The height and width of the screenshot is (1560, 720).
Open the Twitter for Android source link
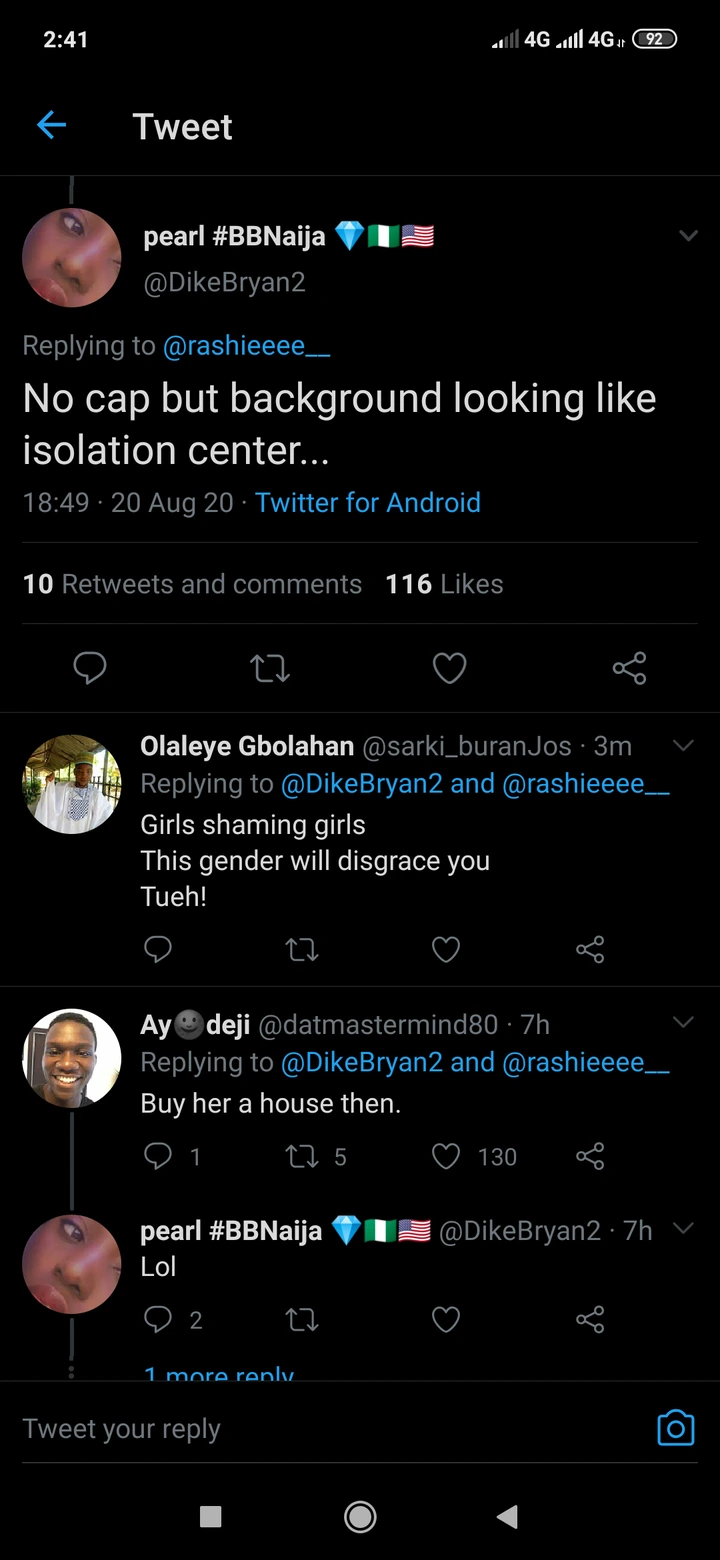[367, 502]
